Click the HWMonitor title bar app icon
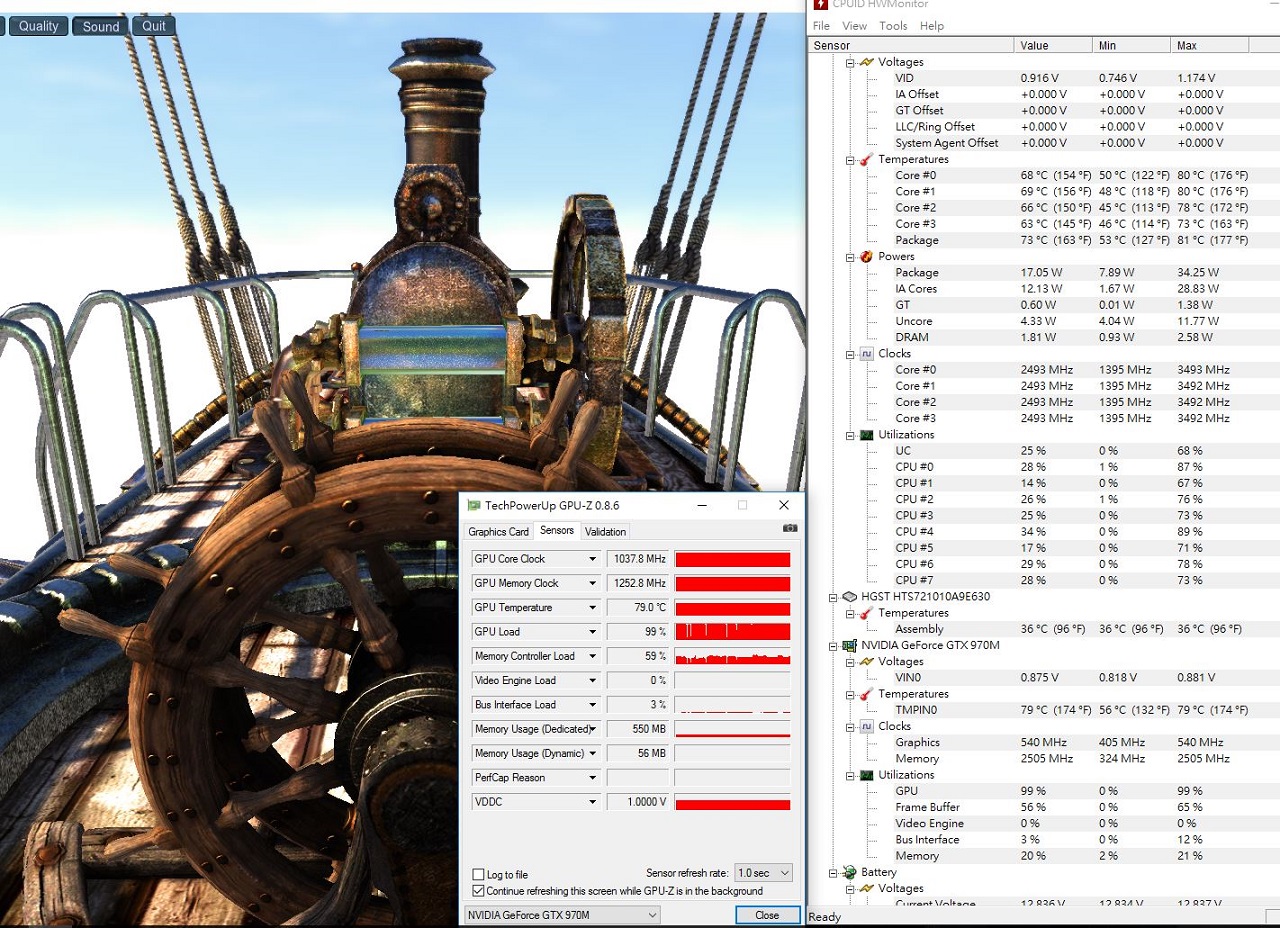 pyautogui.click(x=821, y=4)
